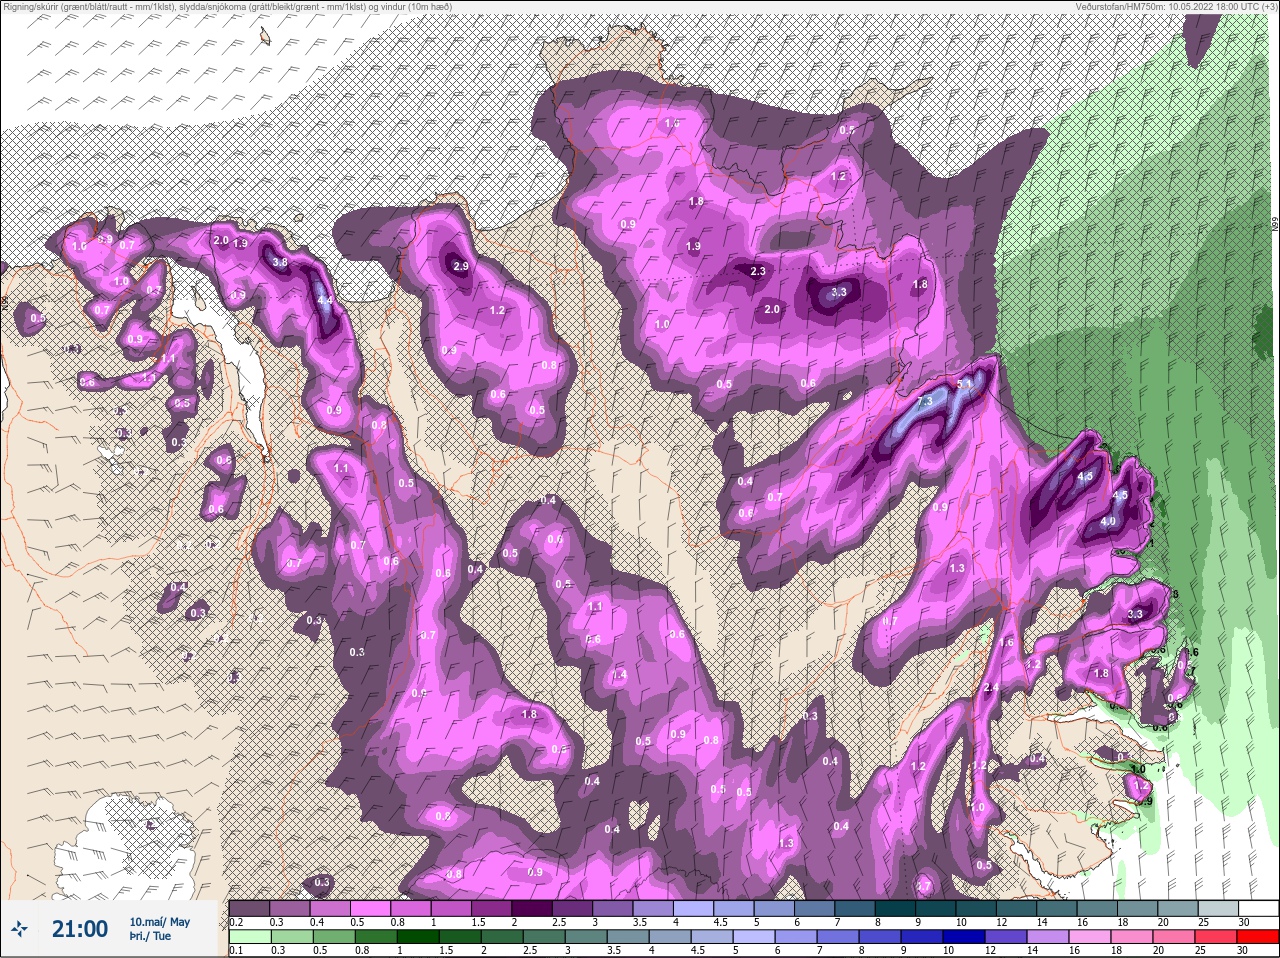Click the 'Veðurstofan/HM750m' source text
1280x958 pixels.
(x=1120, y=6)
